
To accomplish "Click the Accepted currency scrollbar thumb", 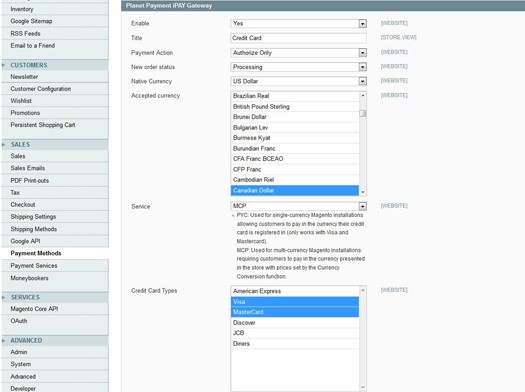I will click(363, 113).
